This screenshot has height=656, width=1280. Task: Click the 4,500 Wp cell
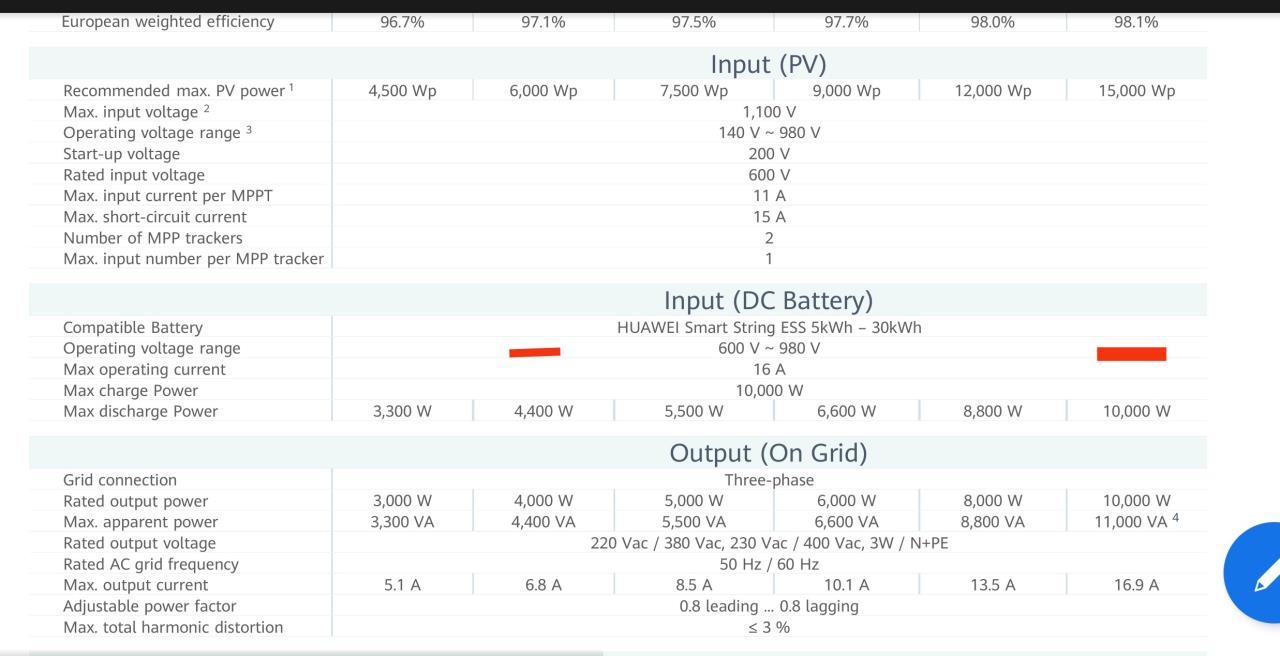(402, 90)
